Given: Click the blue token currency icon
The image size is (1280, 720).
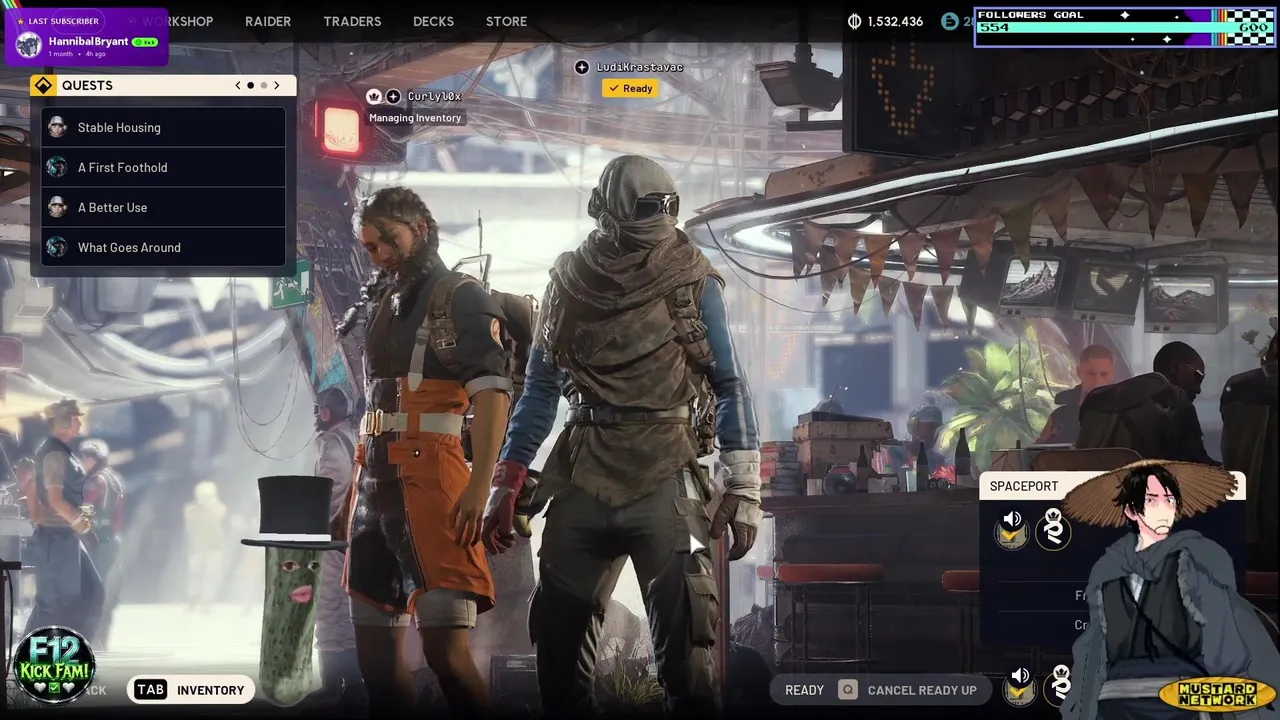Looking at the screenshot, I should pyautogui.click(x=950, y=21).
